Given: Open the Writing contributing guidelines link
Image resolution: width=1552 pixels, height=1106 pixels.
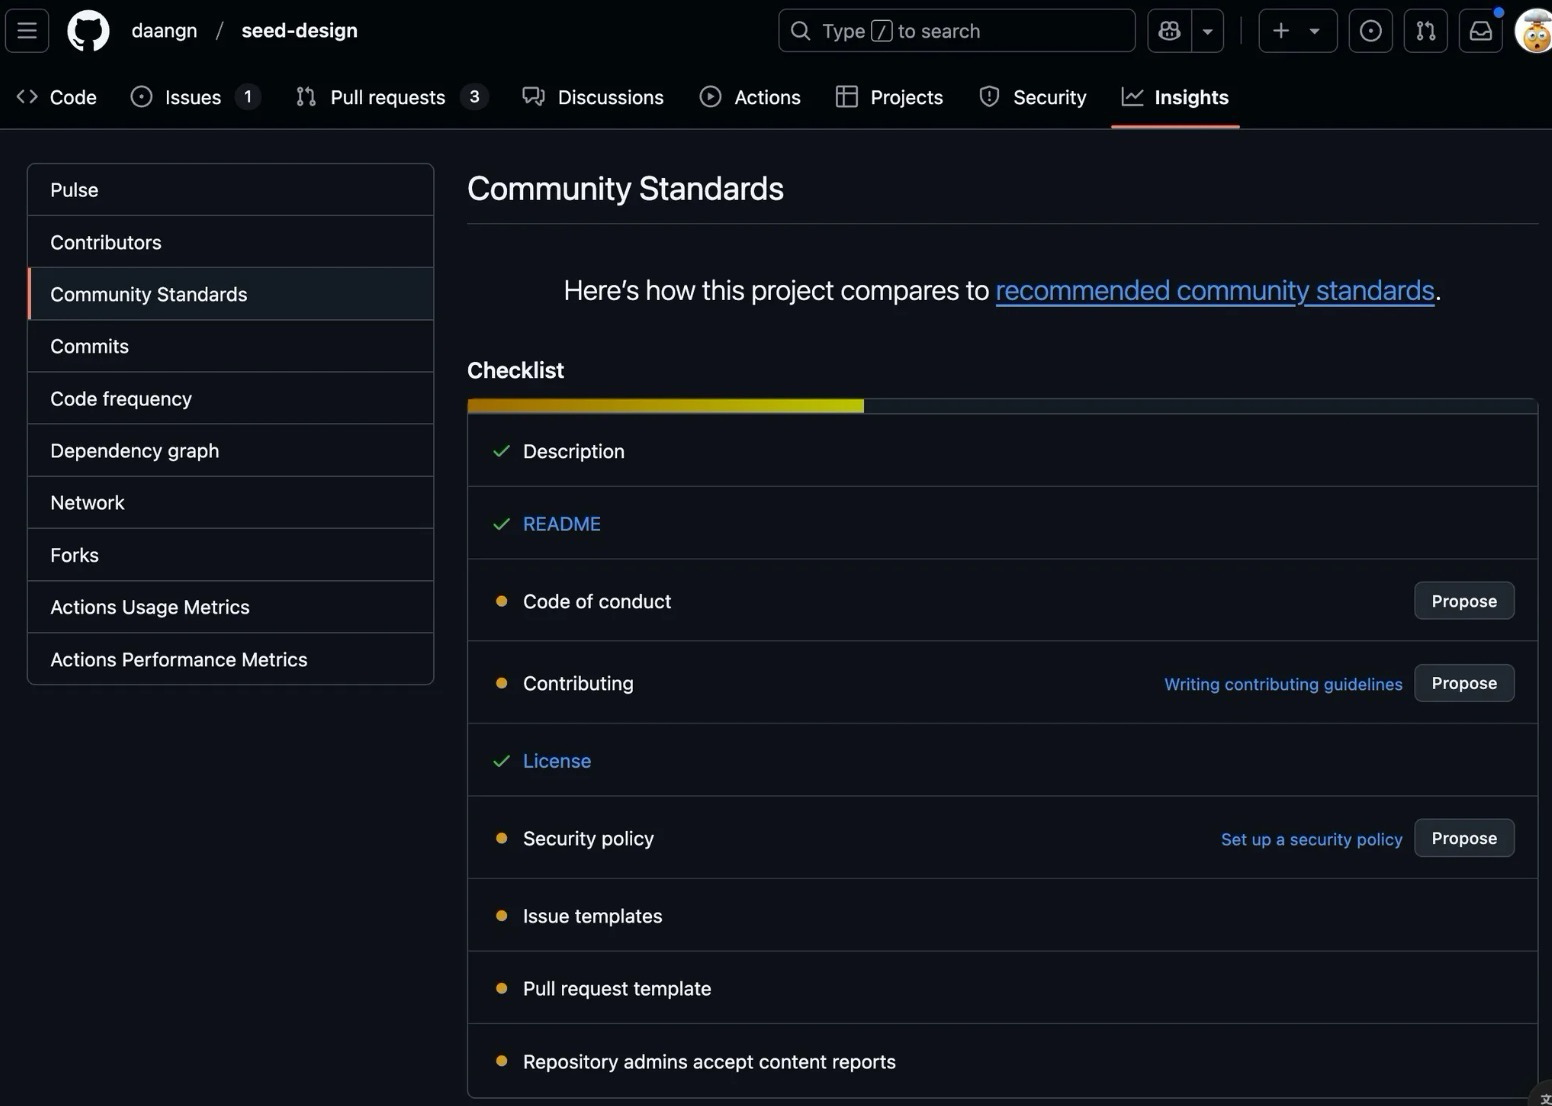Looking at the screenshot, I should pyautogui.click(x=1282, y=684).
